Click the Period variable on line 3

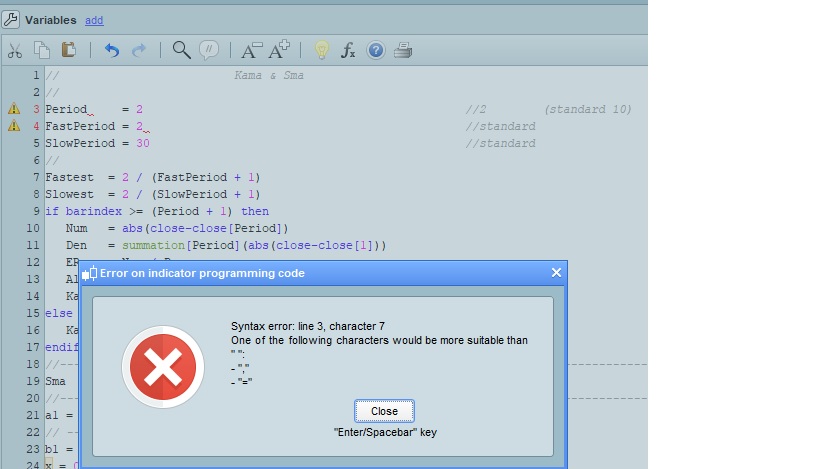(x=66, y=109)
